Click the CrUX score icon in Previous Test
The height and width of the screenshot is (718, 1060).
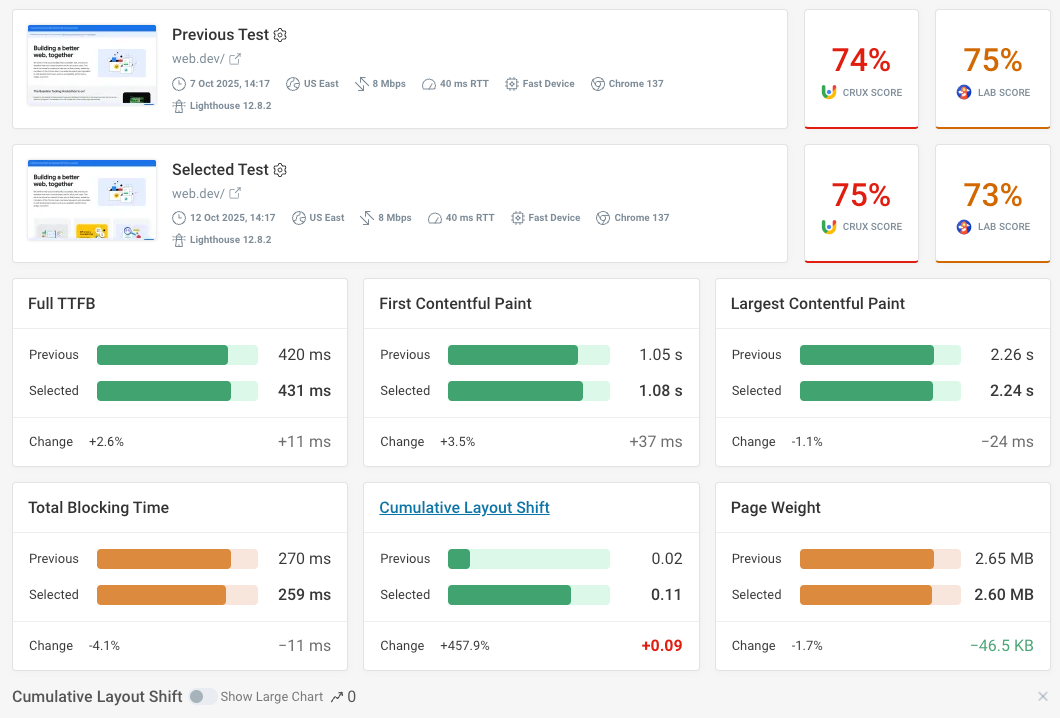coord(828,92)
